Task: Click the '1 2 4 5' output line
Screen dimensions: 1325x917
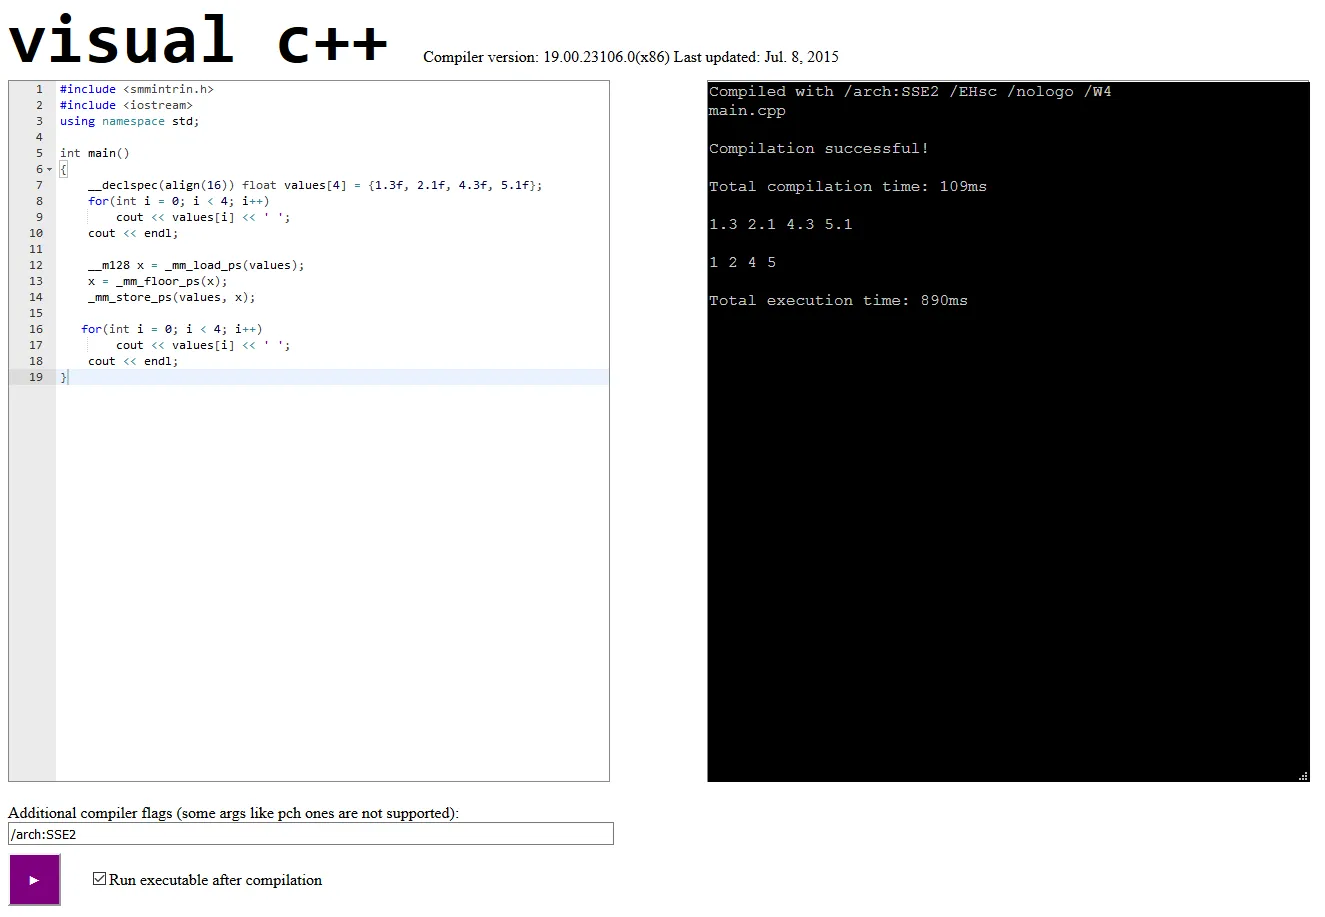Action: click(x=743, y=262)
